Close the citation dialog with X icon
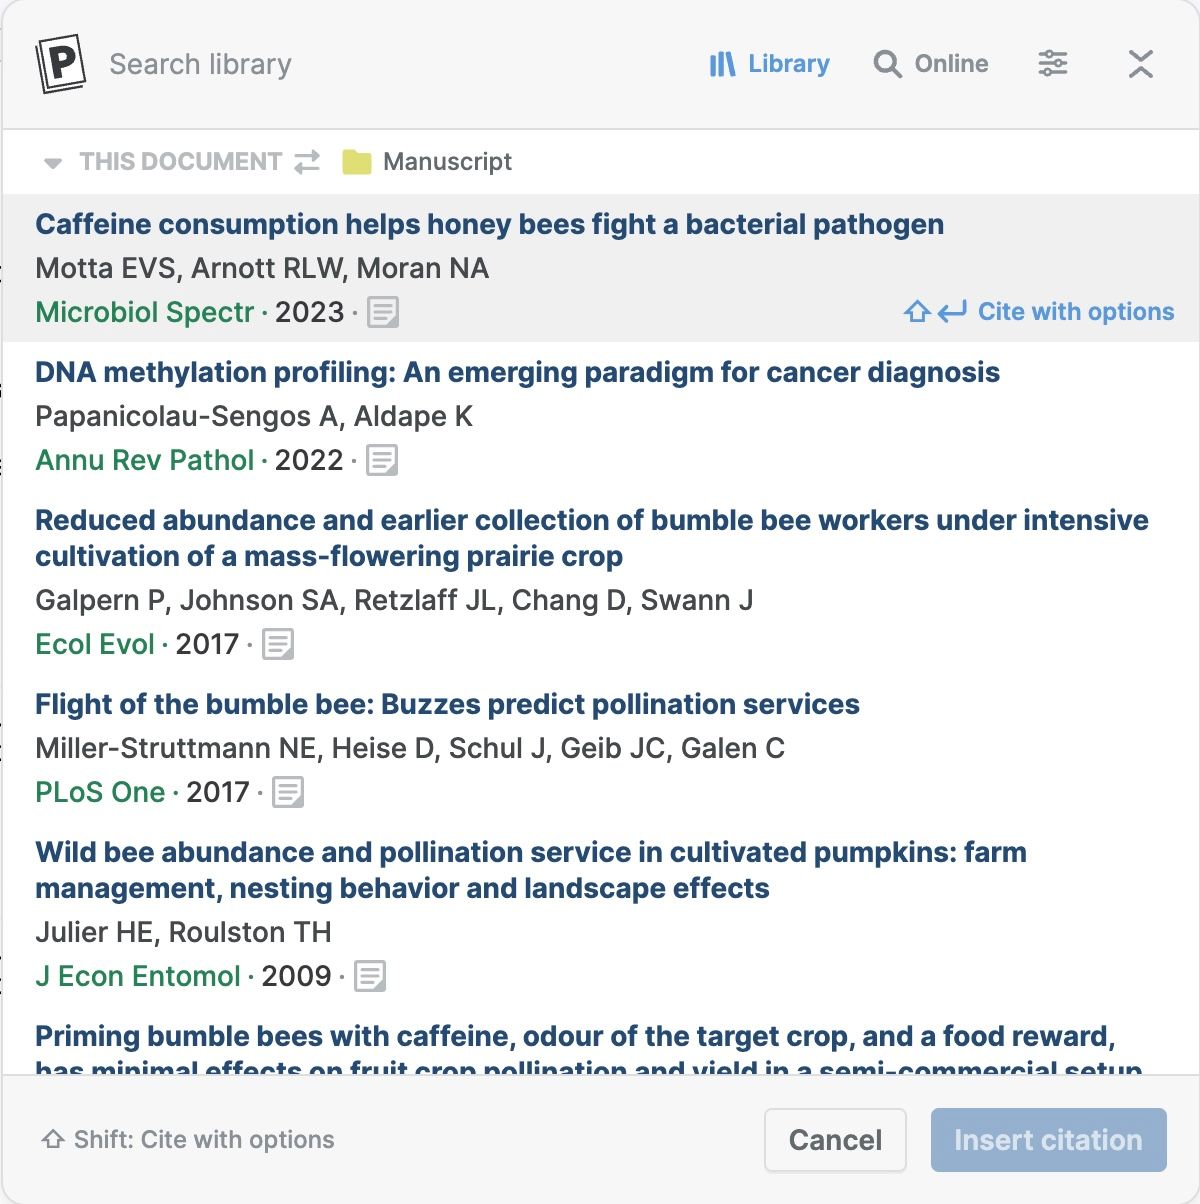The image size is (1200, 1204). pos(1140,64)
